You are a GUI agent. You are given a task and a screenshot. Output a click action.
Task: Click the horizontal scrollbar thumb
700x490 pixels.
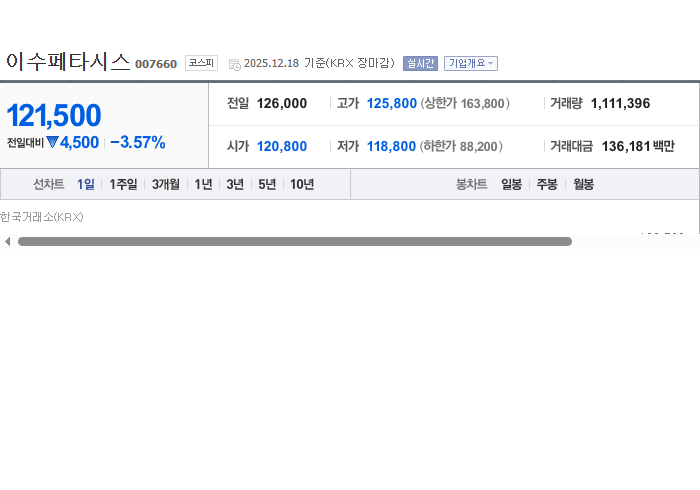point(295,241)
